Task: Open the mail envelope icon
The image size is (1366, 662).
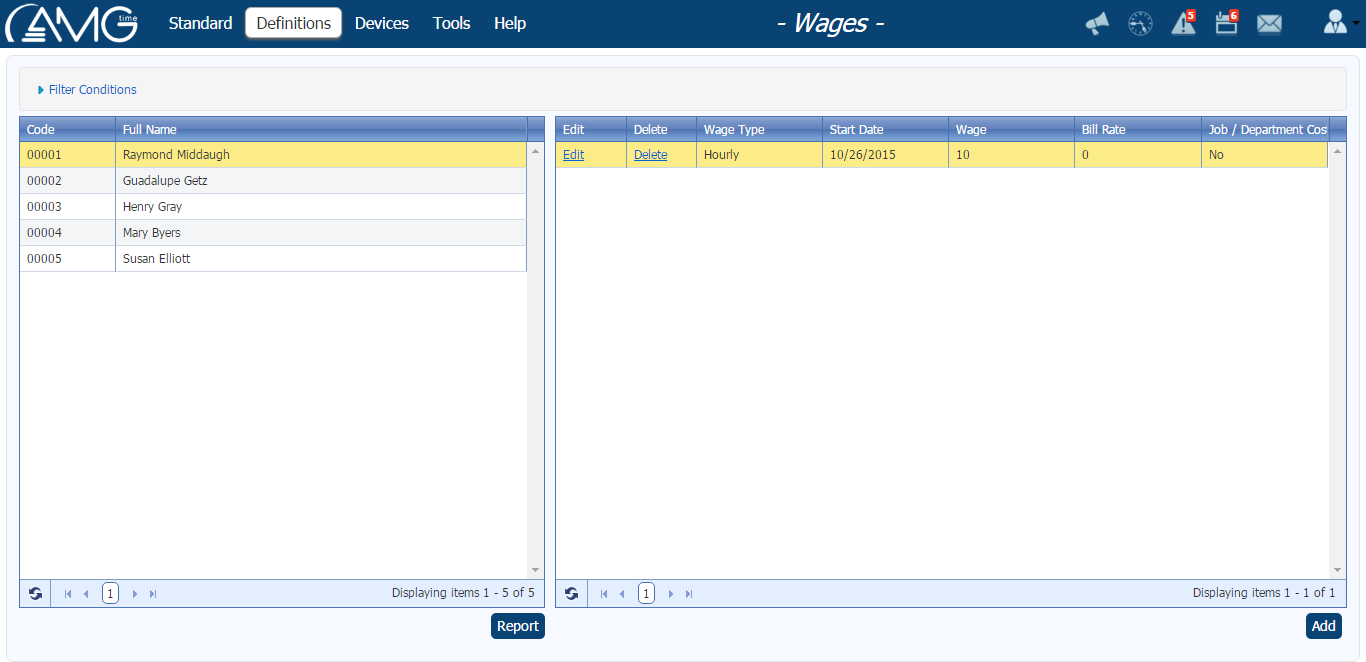Action: click(x=1269, y=23)
